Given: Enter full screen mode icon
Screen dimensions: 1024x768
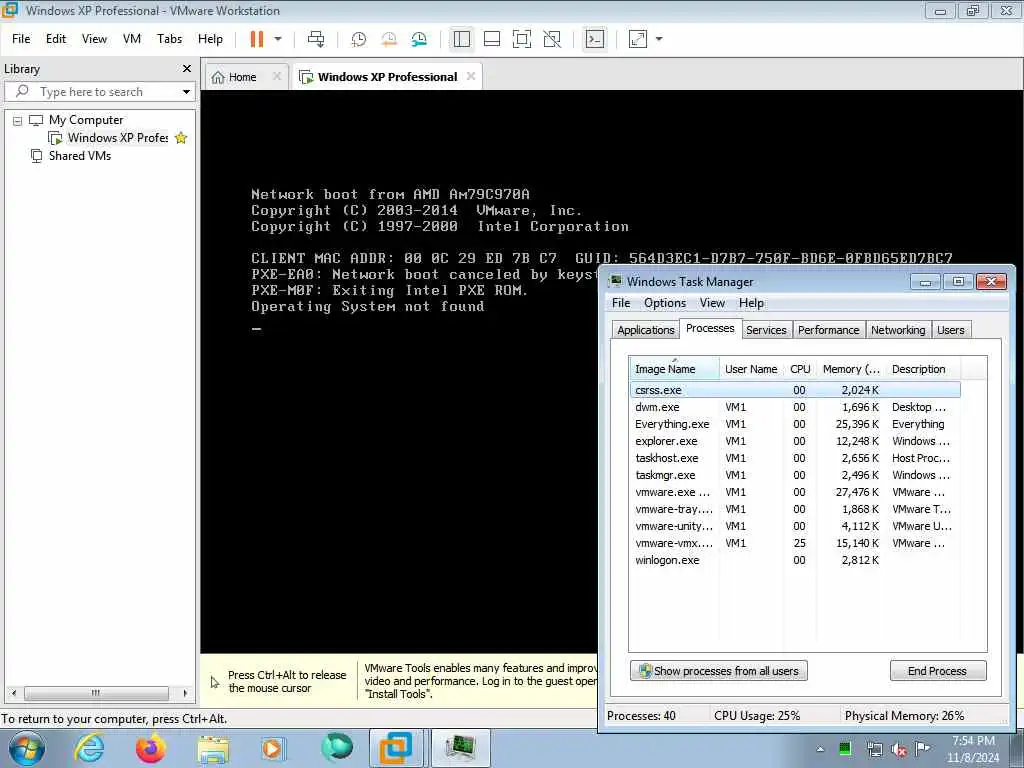Looking at the screenshot, I should (522, 39).
